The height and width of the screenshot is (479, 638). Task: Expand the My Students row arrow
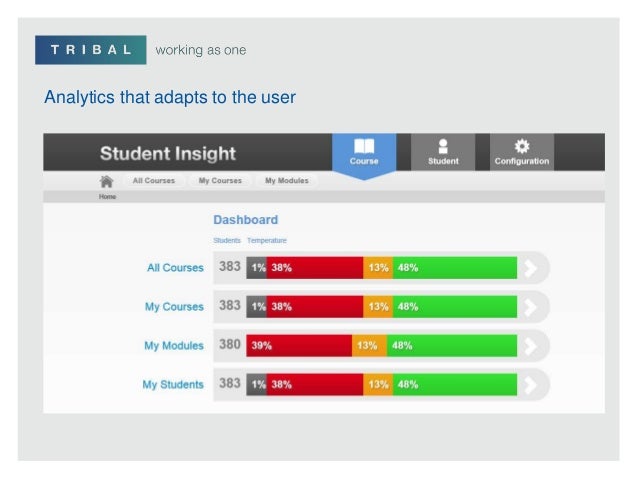[532, 384]
